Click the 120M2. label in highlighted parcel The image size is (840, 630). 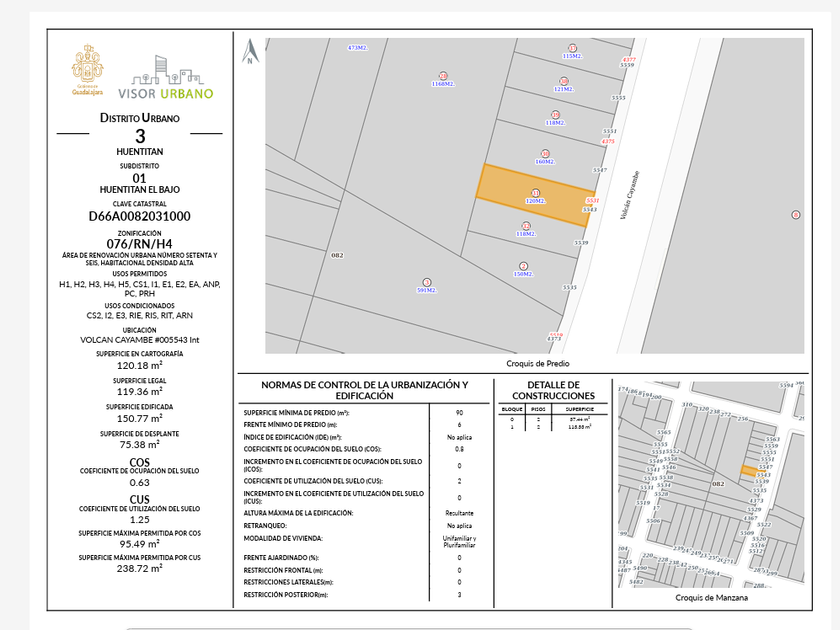535,201
